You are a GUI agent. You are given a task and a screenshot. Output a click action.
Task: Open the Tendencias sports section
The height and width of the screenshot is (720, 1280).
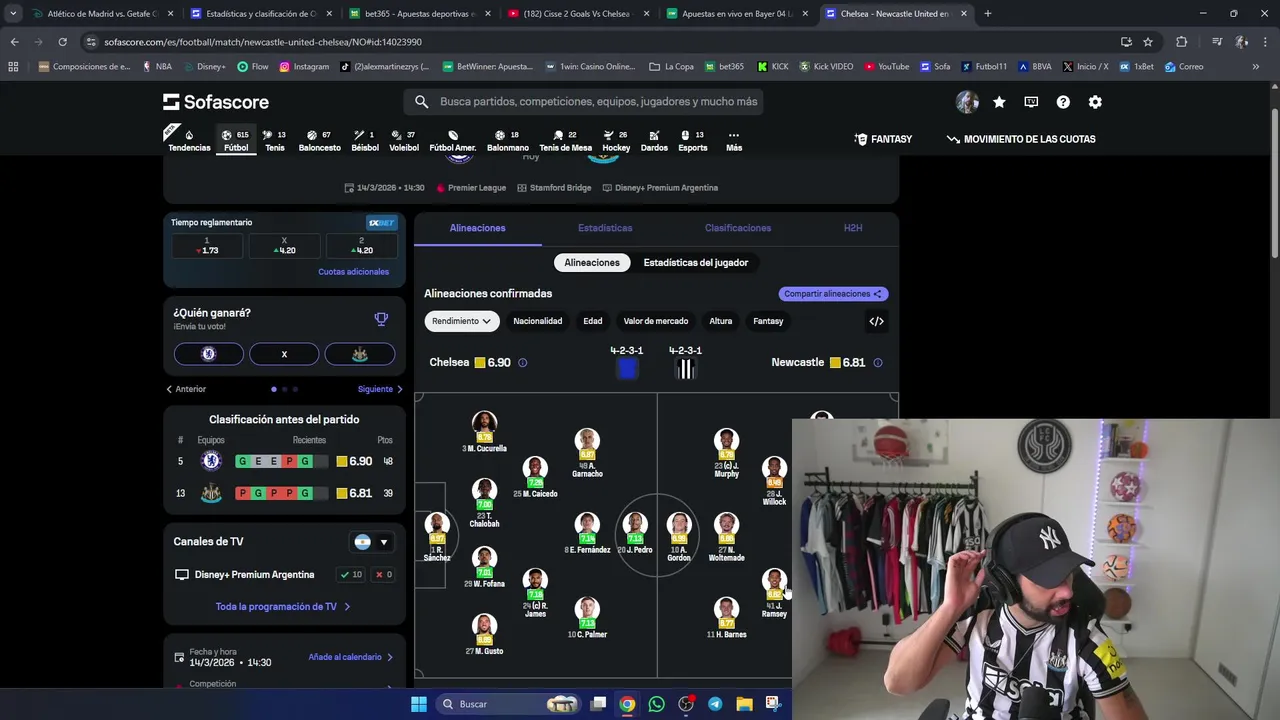(x=189, y=141)
